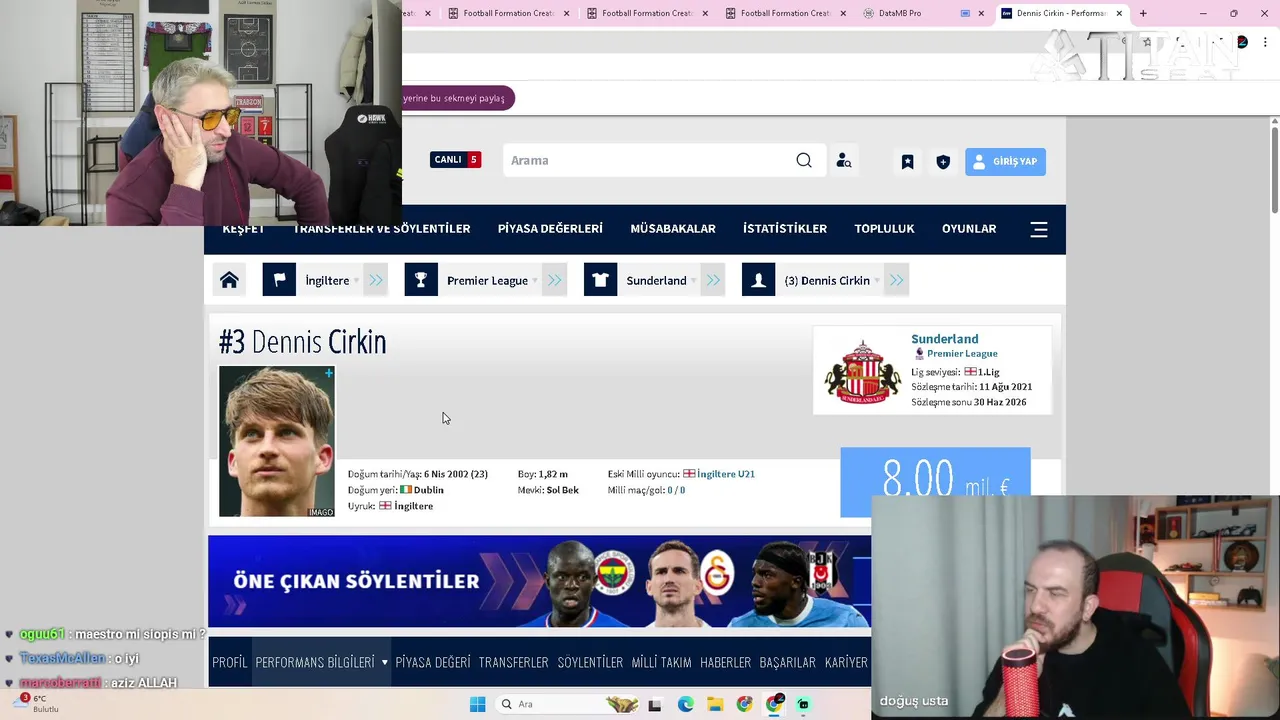This screenshot has height=720, width=1280.
Task: Click the shirt icon beside Sunderland
Action: point(600,280)
